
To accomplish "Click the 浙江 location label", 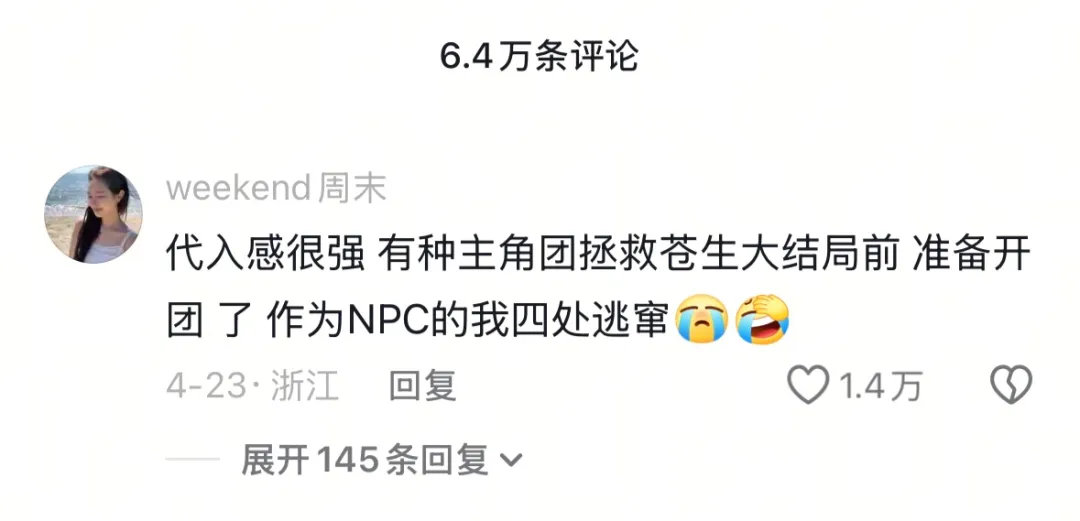I will pos(304,386).
